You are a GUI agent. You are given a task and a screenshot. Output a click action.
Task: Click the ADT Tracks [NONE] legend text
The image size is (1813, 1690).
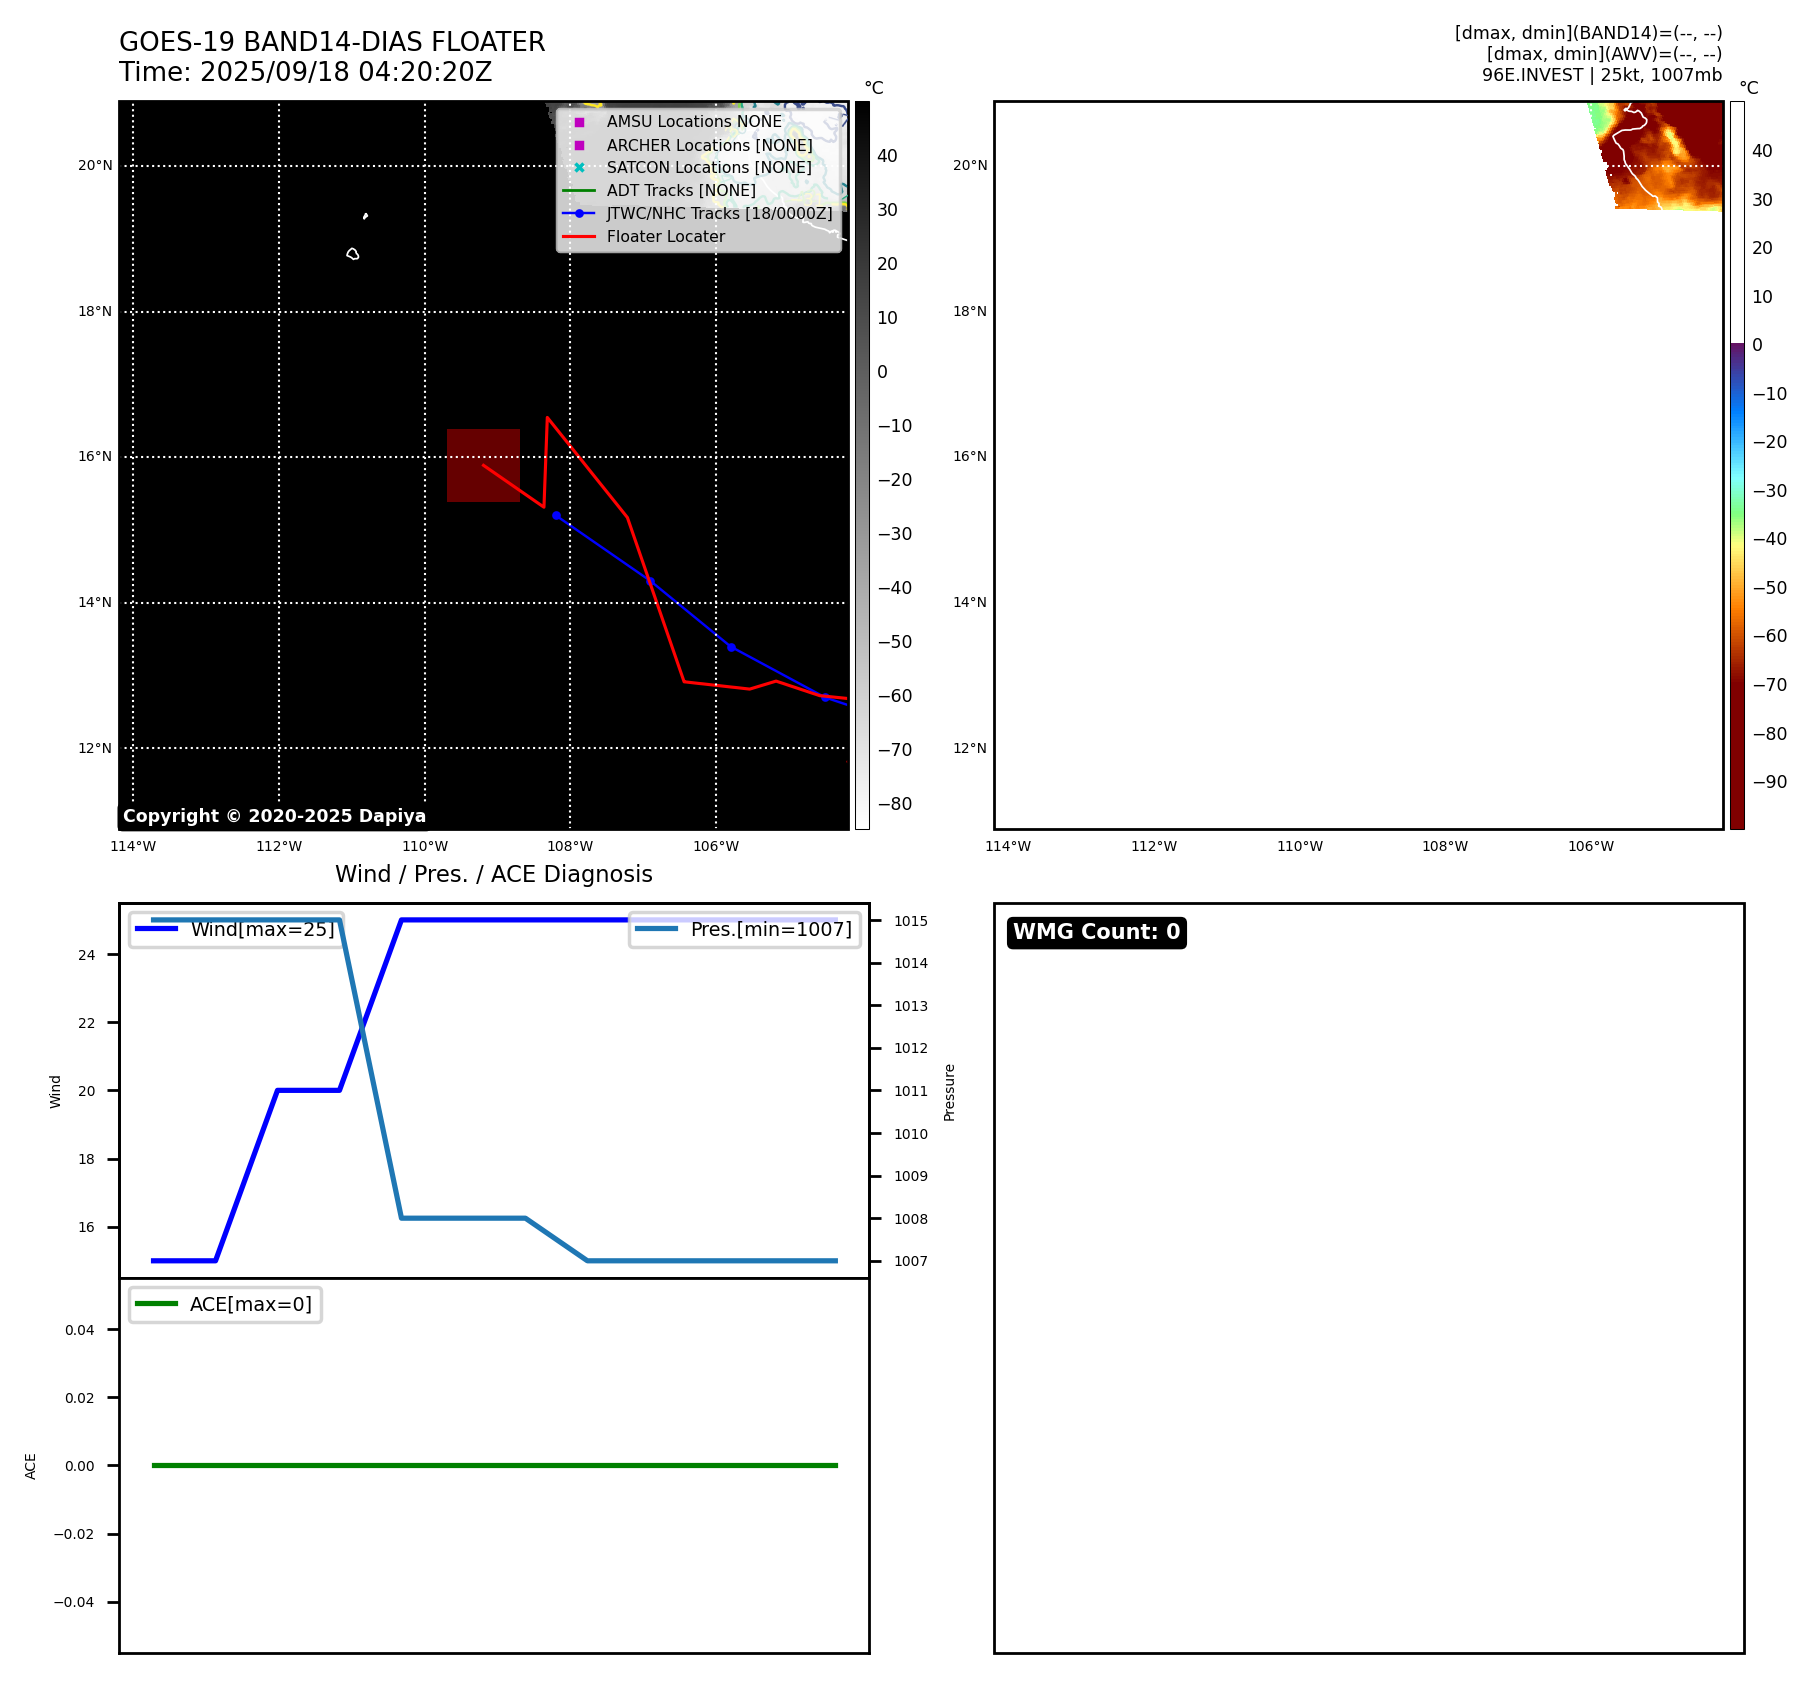coord(681,190)
